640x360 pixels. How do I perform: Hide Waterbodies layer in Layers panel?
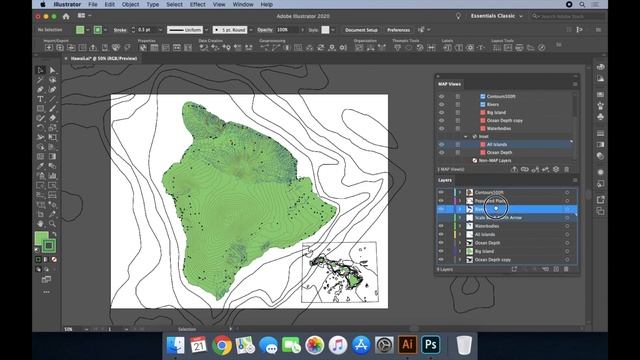[x=441, y=226]
